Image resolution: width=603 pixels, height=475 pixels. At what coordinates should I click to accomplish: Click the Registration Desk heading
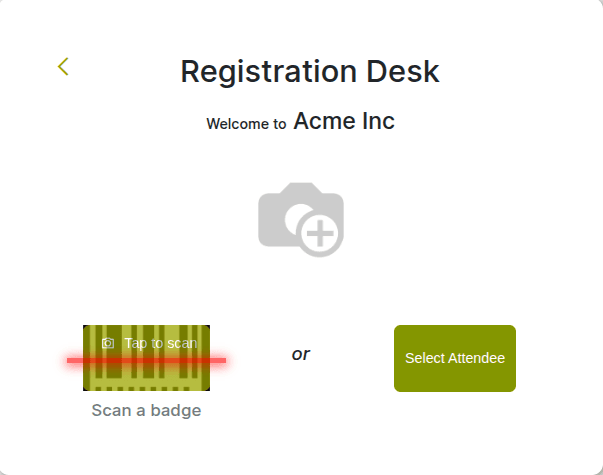pyautogui.click(x=310, y=72)
